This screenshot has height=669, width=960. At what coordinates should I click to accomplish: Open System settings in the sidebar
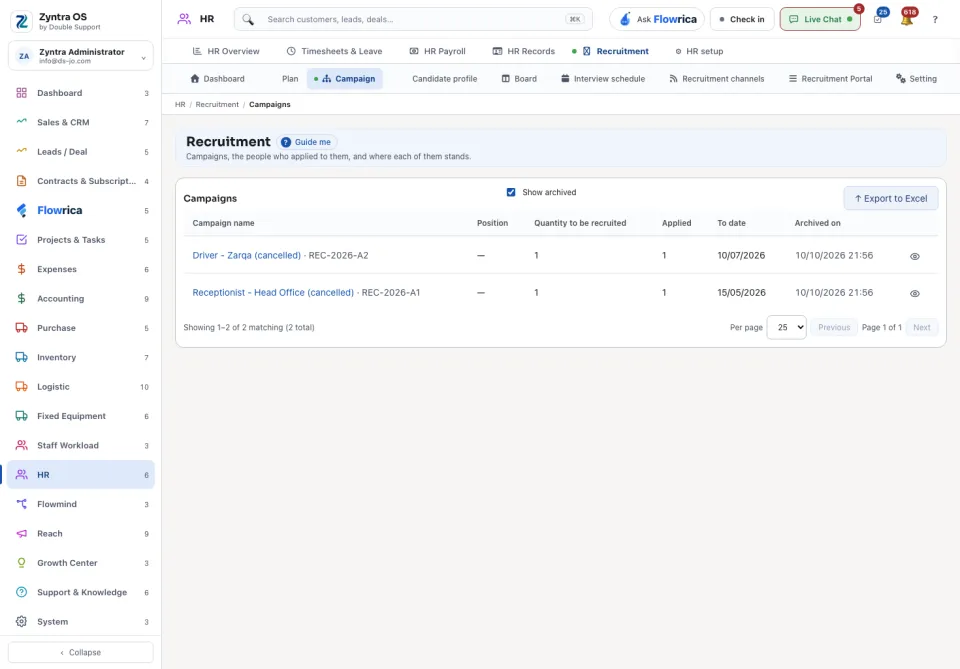81,622
